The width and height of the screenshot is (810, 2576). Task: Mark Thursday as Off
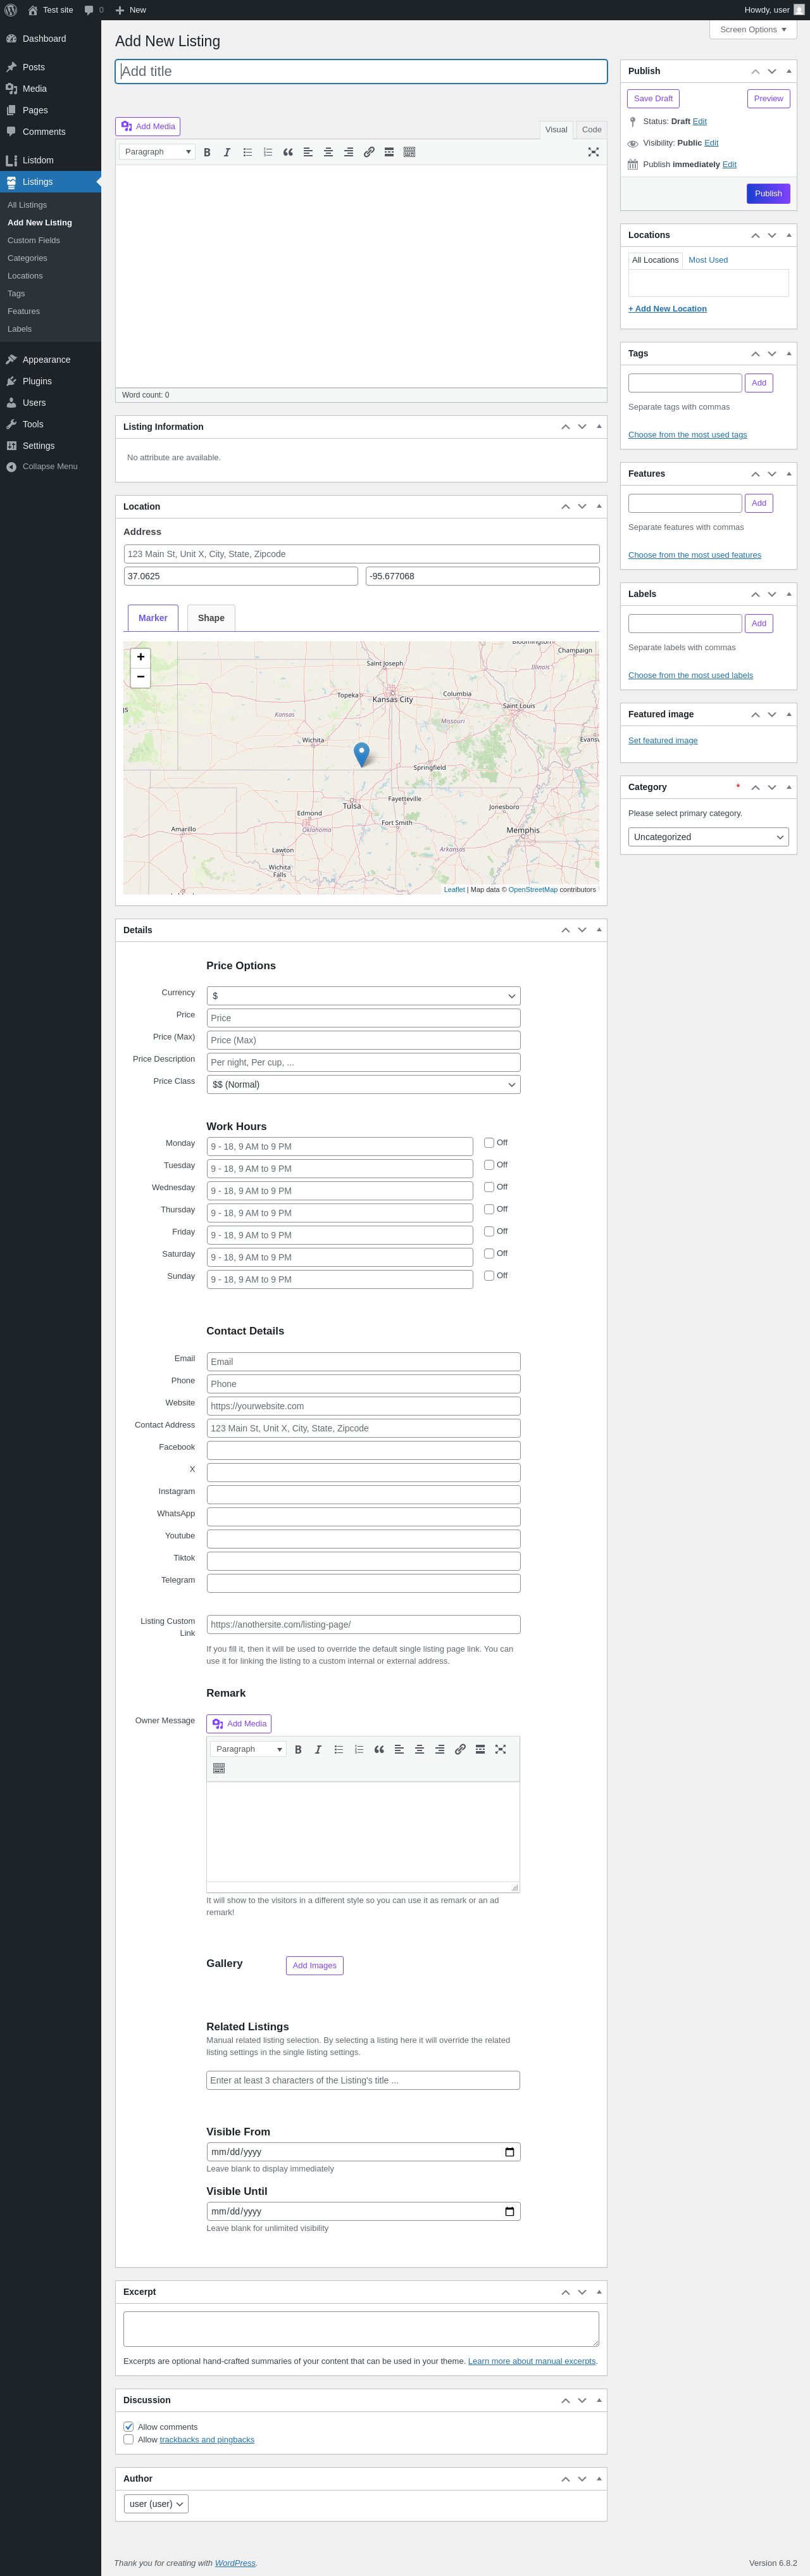click(489, 1209)
